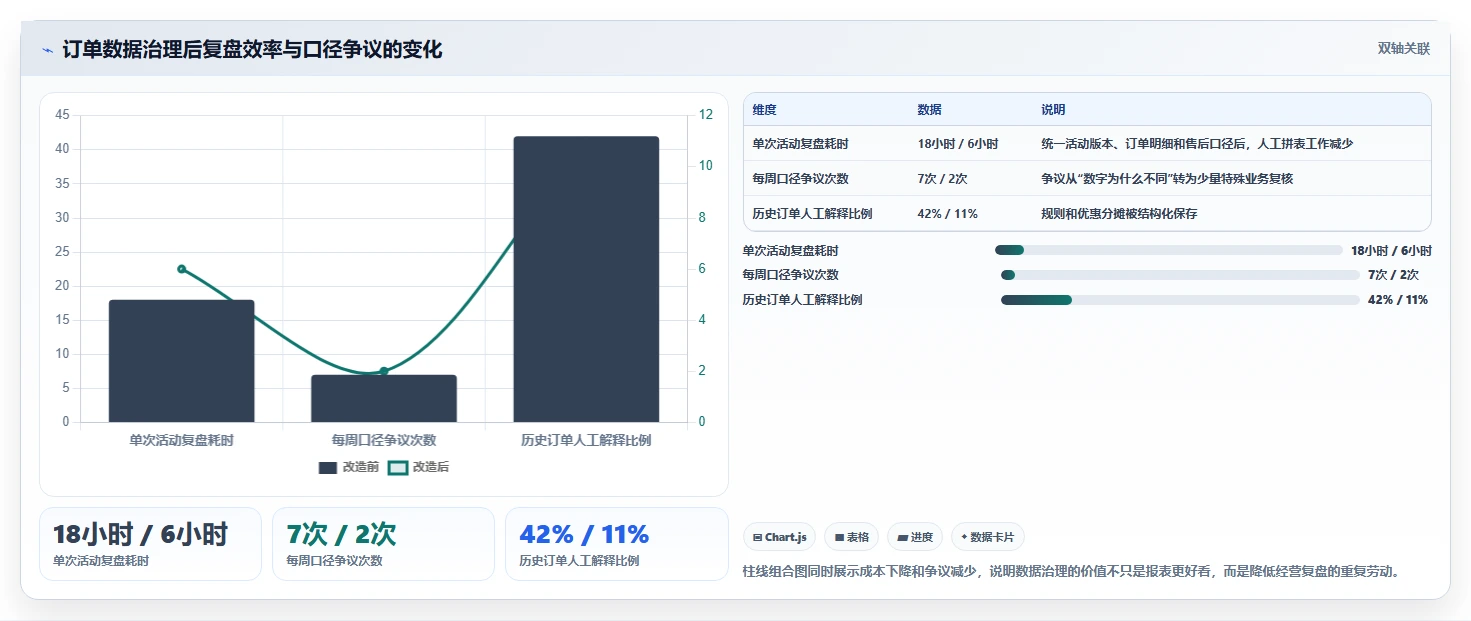Click x-axis label 单次活动复盘耗时
The image size is (1471, 621).
tap(181, 440)
